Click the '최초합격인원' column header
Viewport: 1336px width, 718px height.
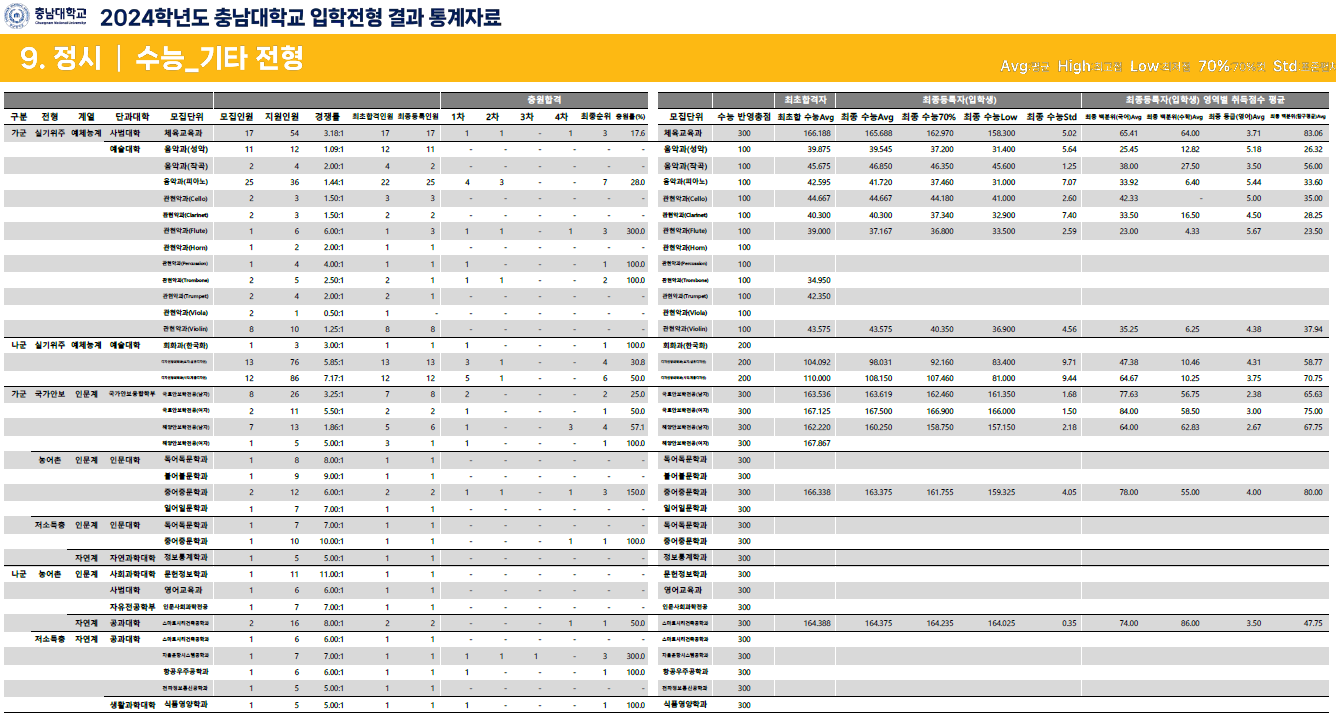(372, 116)
